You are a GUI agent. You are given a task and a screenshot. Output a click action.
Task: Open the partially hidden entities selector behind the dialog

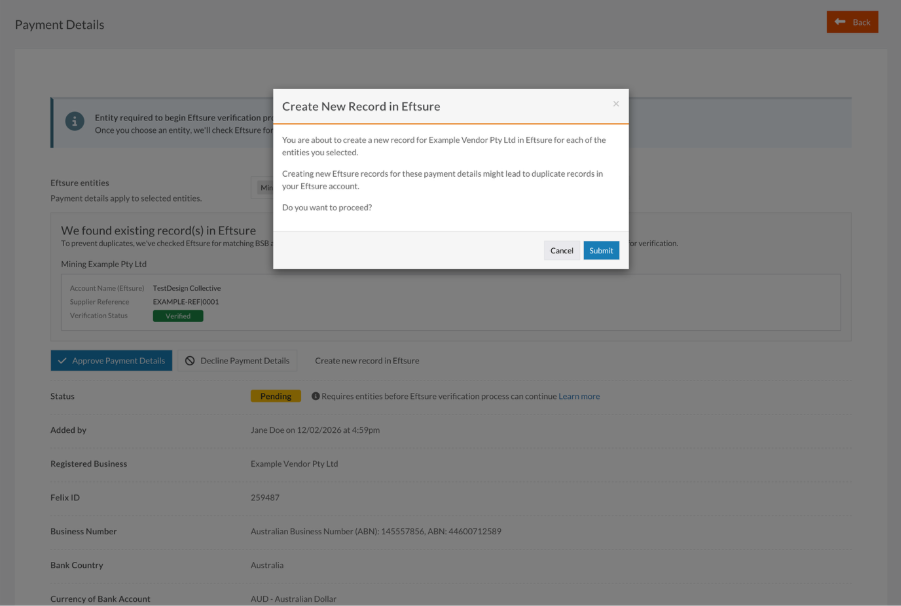(x=264, y=187)
